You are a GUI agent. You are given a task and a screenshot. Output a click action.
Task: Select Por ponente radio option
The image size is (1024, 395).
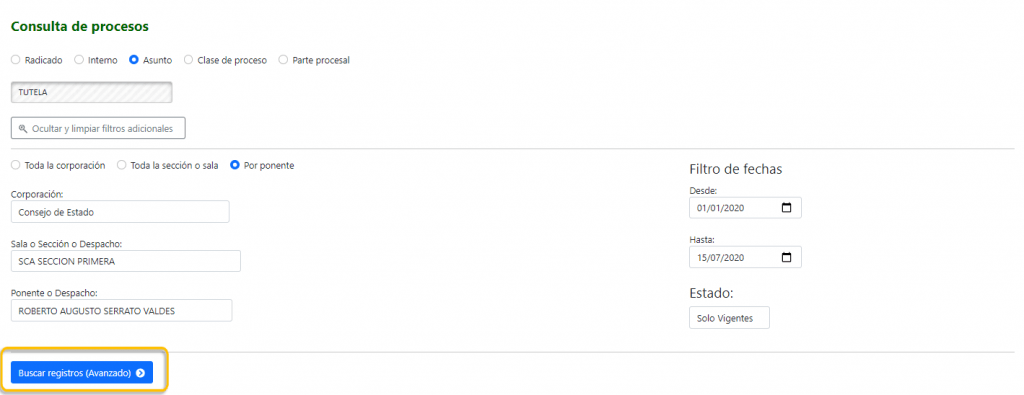(x=235, y=166)
